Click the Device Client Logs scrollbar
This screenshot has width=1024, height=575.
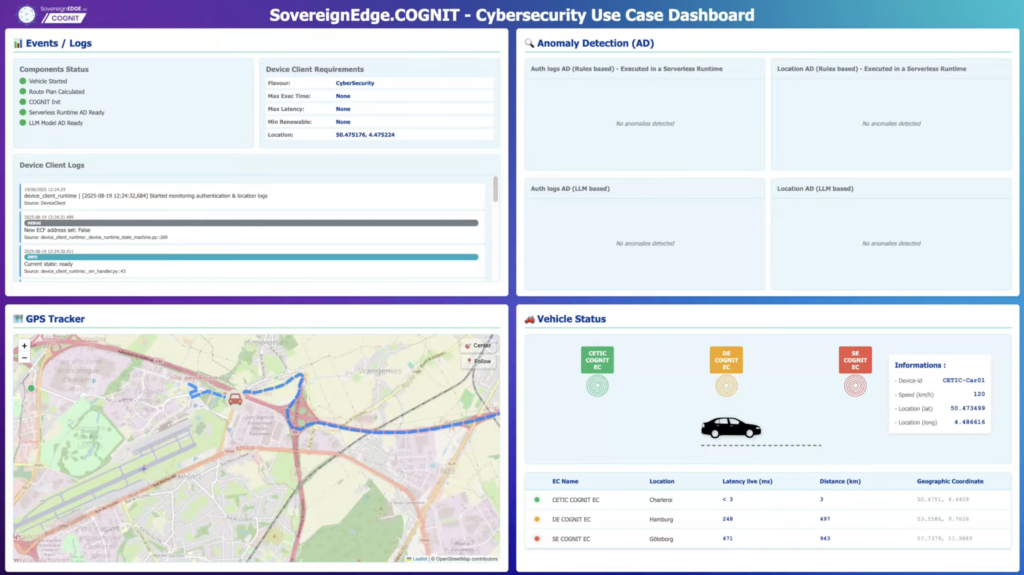click(x=495, y=190)
